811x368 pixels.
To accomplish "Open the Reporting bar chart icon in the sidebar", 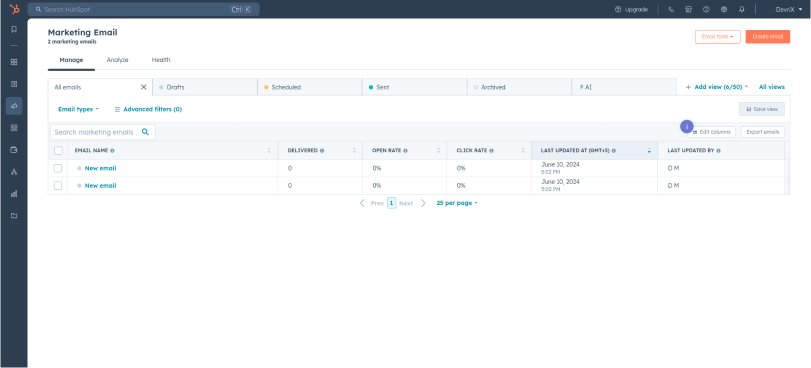I will [14, 194].
